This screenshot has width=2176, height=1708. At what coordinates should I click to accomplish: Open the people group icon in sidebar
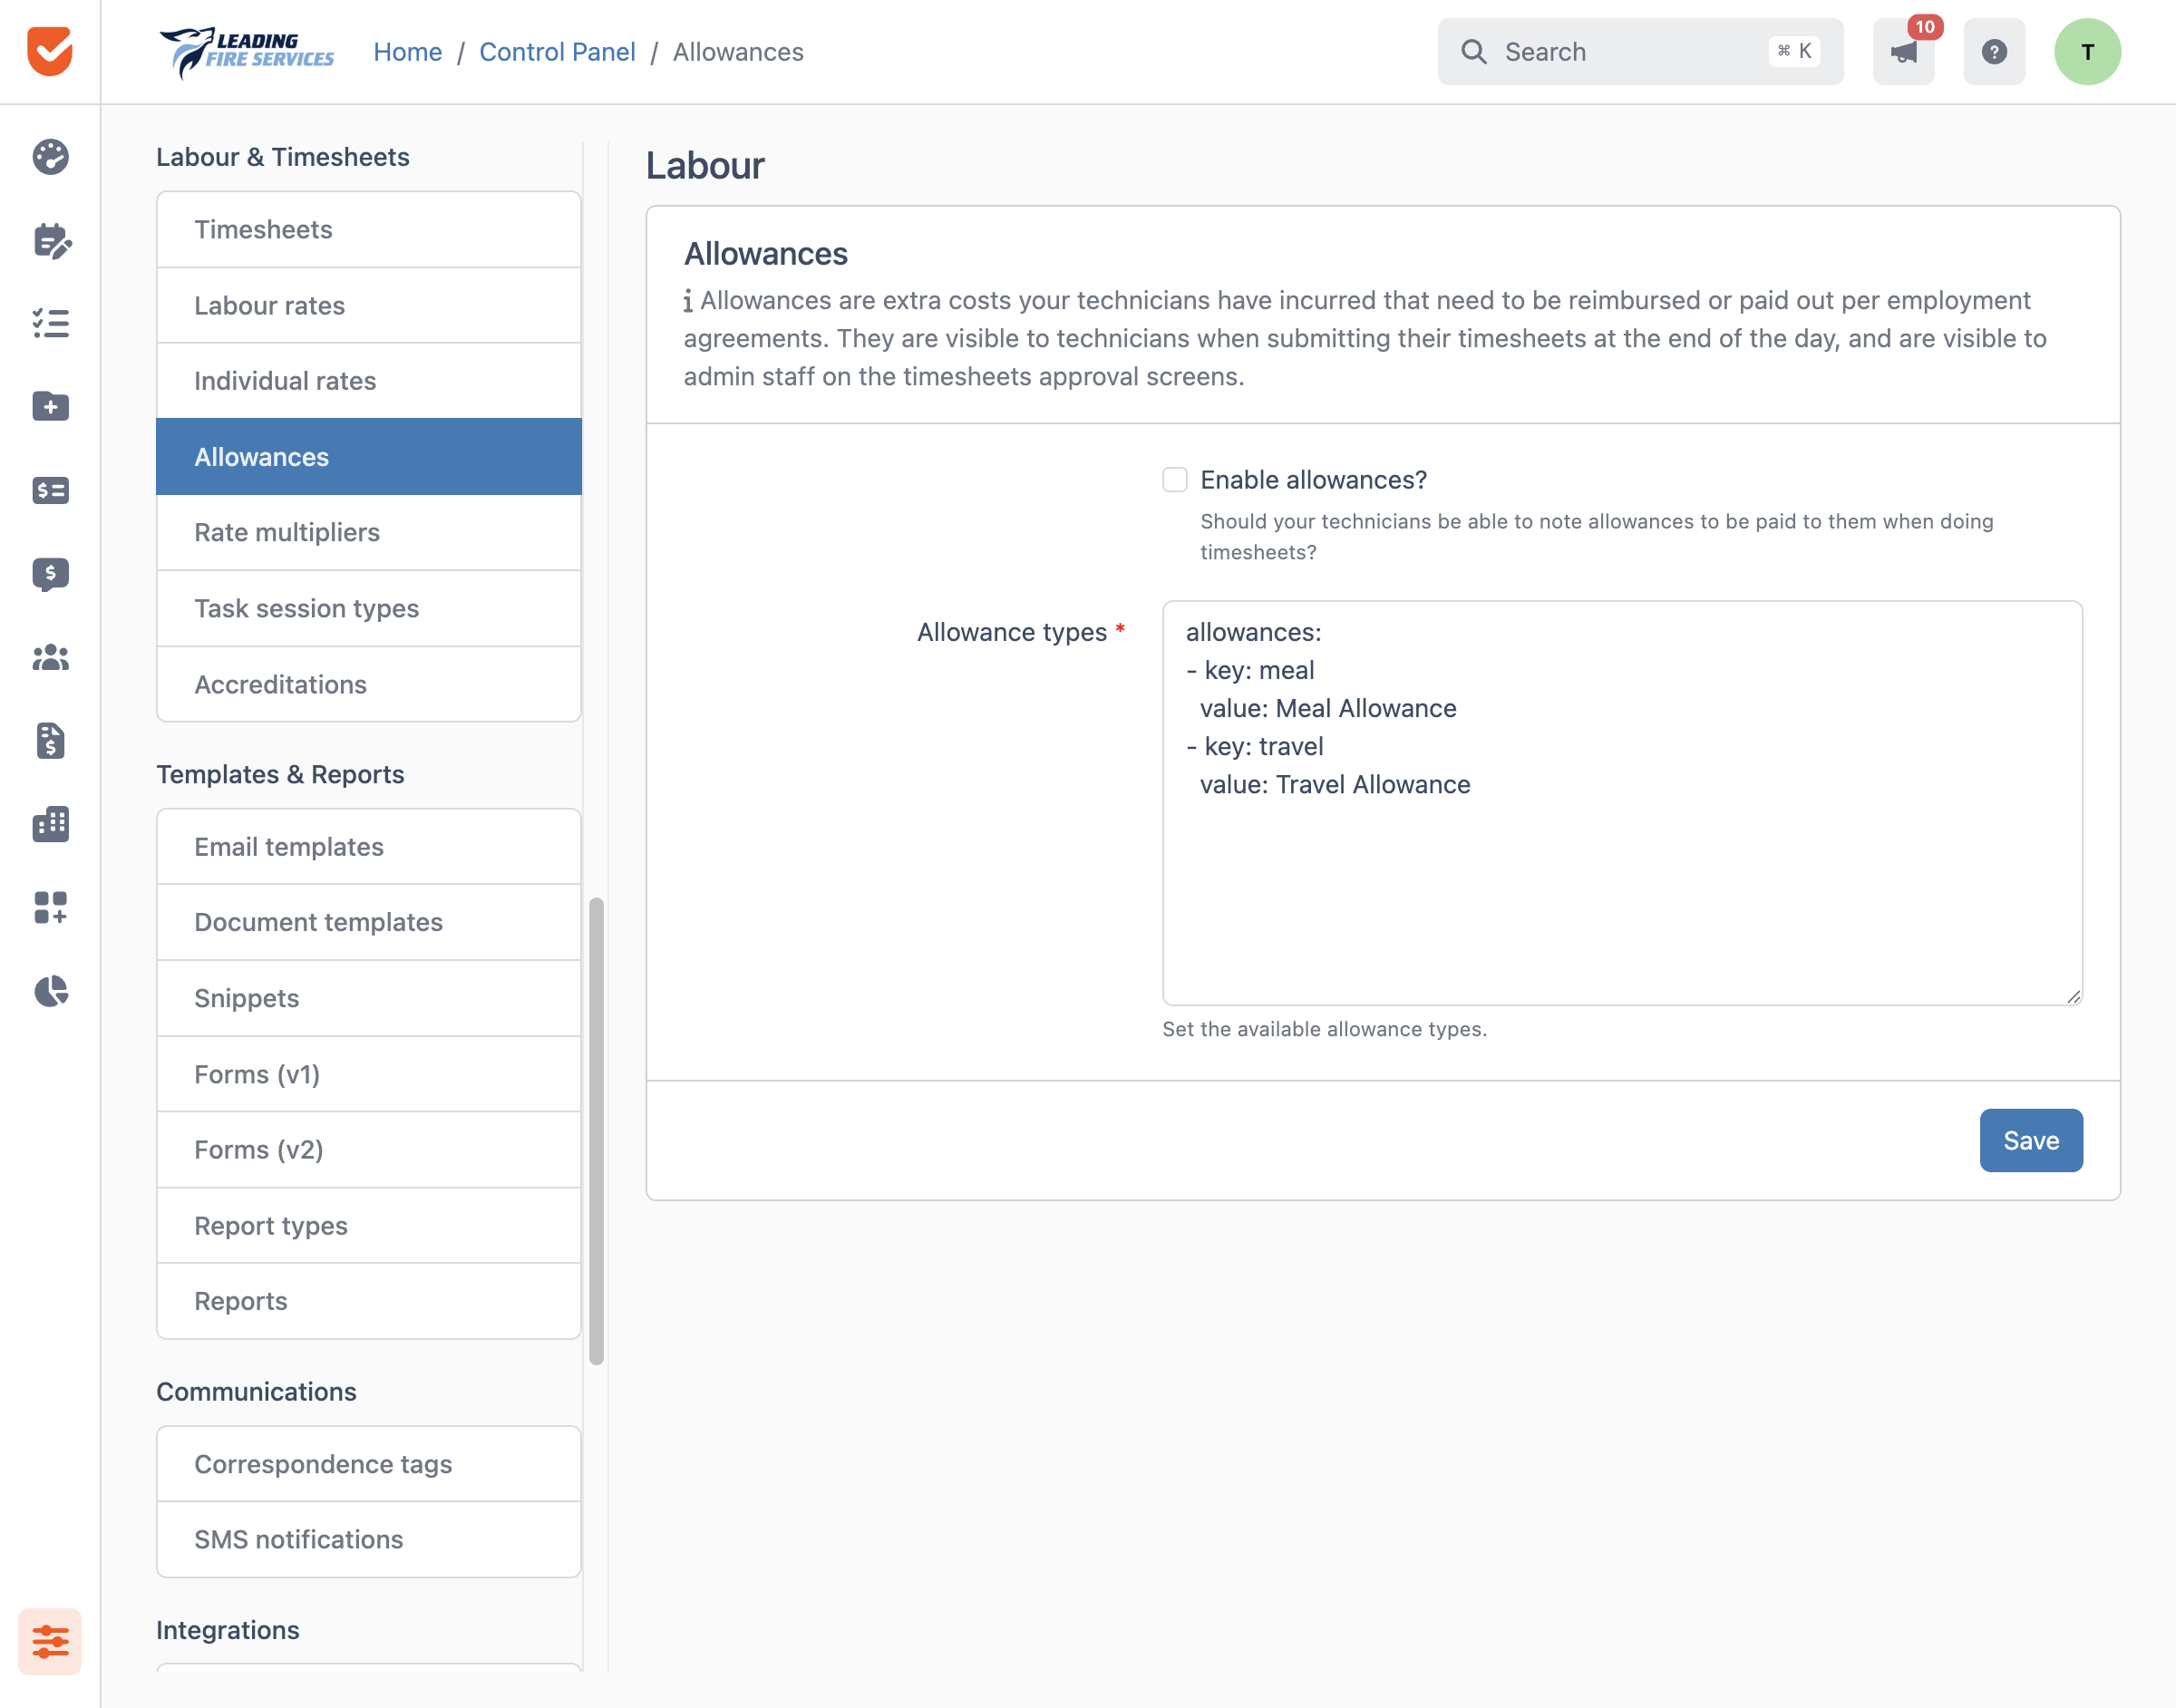tap(50, 657)
